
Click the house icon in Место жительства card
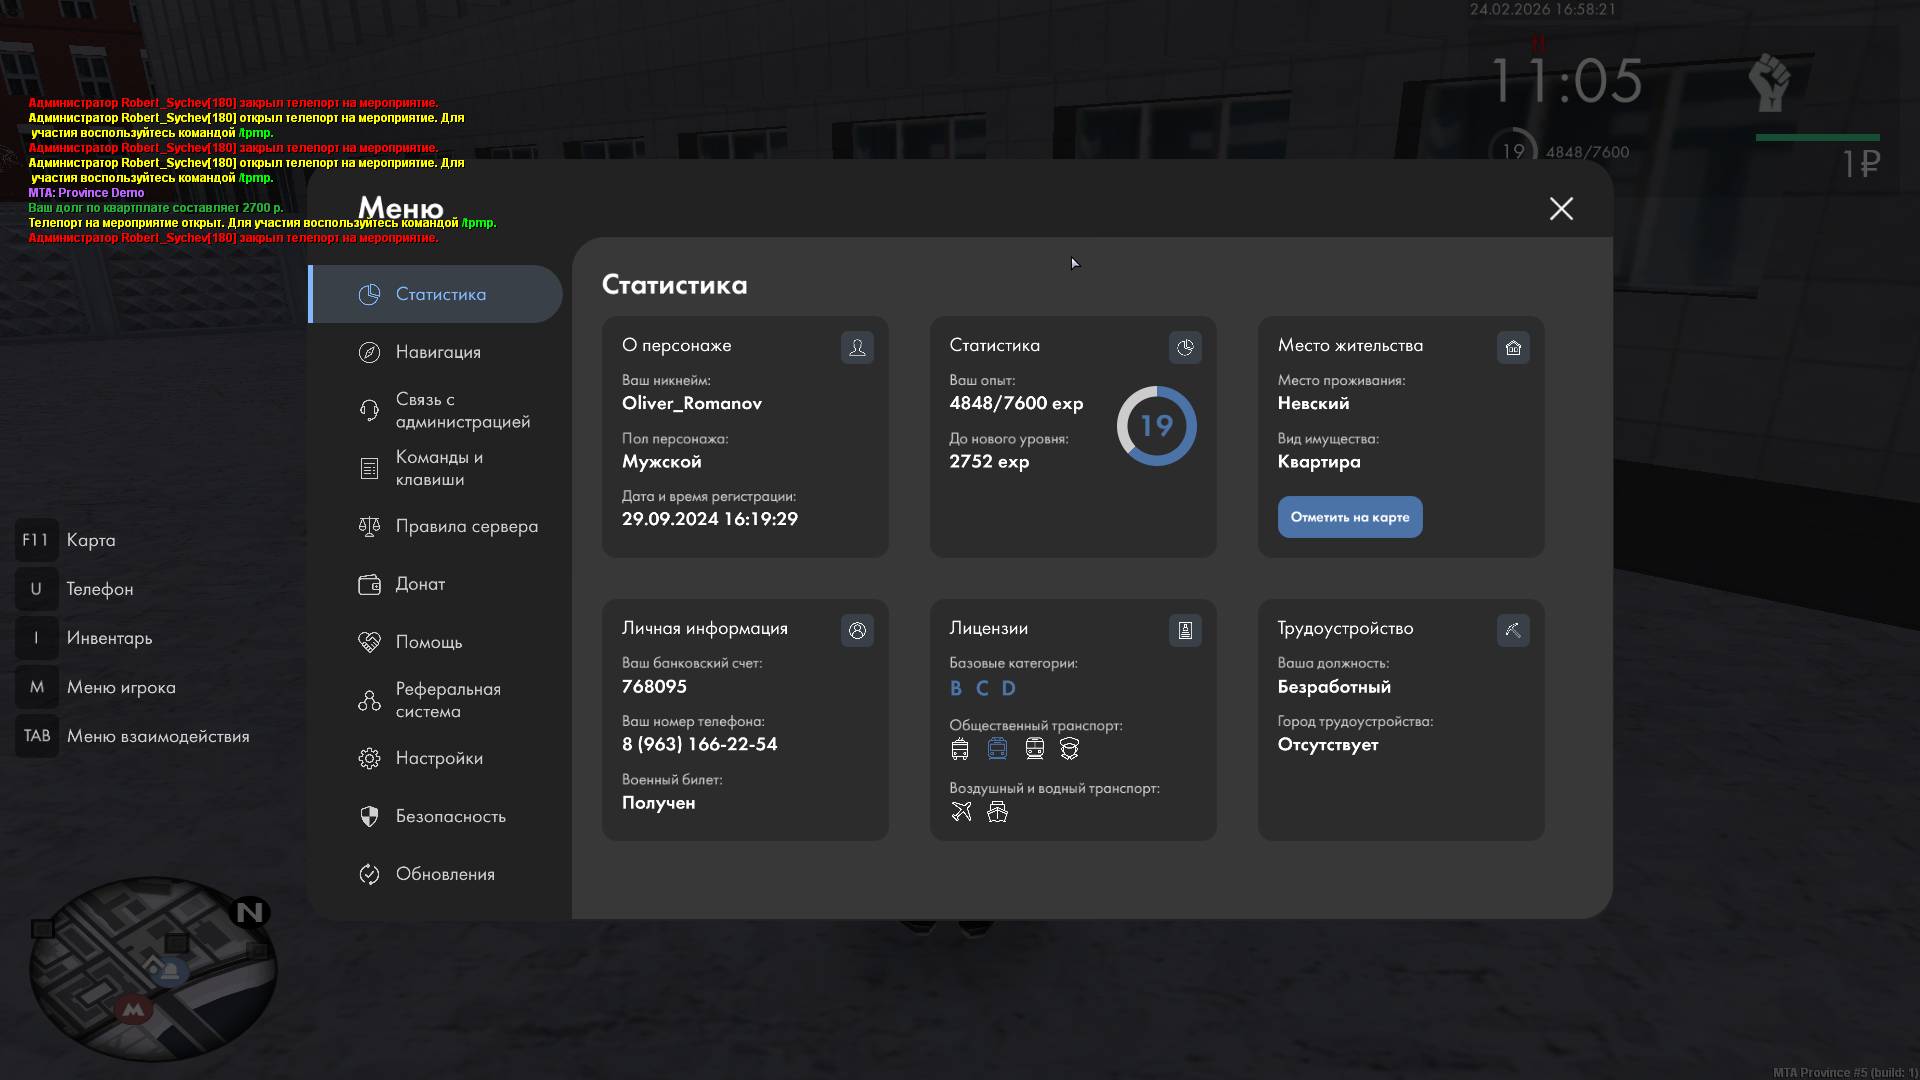click(1513, 347)
